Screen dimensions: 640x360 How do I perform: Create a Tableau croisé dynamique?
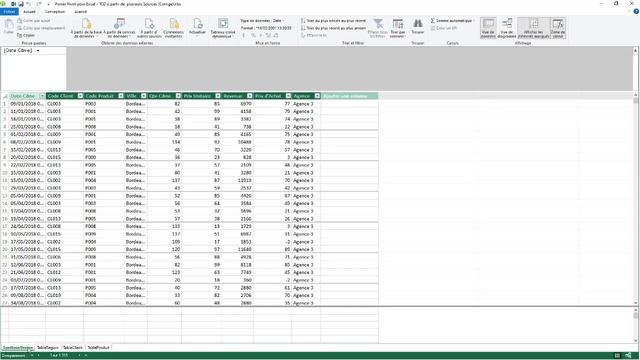pyautogui.click(x=223, y=28)
